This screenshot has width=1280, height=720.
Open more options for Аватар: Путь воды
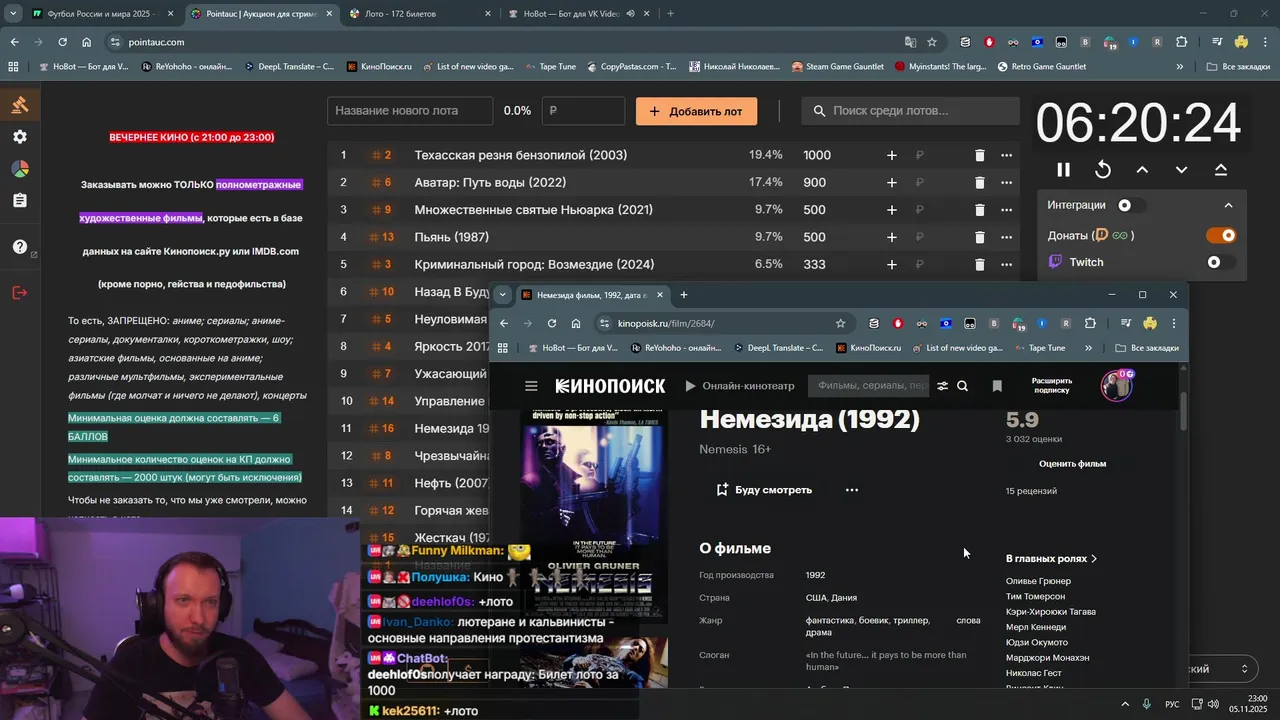point(1006,182)
